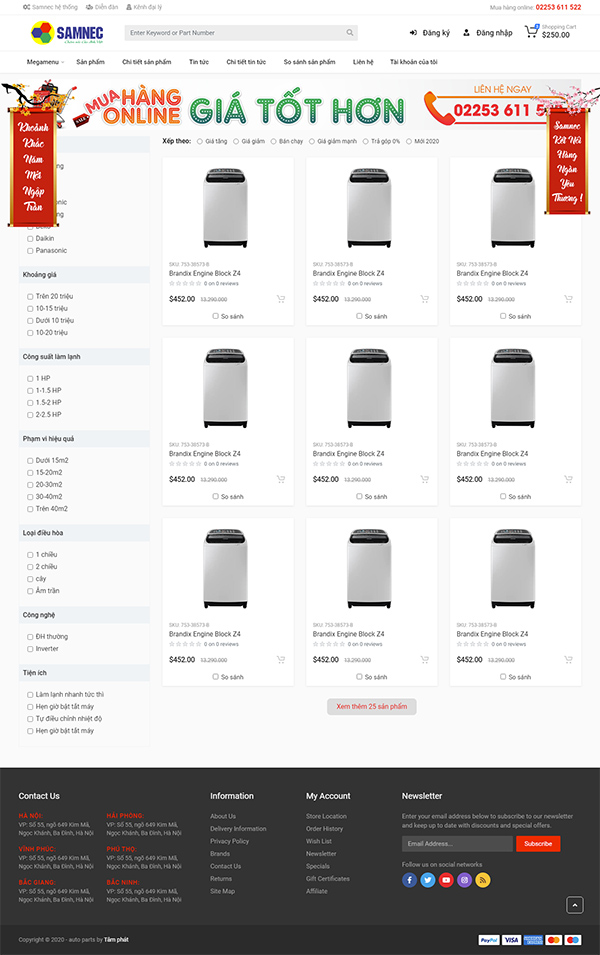
Task: Expand the Megamenu dropdown
Action: (x=45, y=62)
